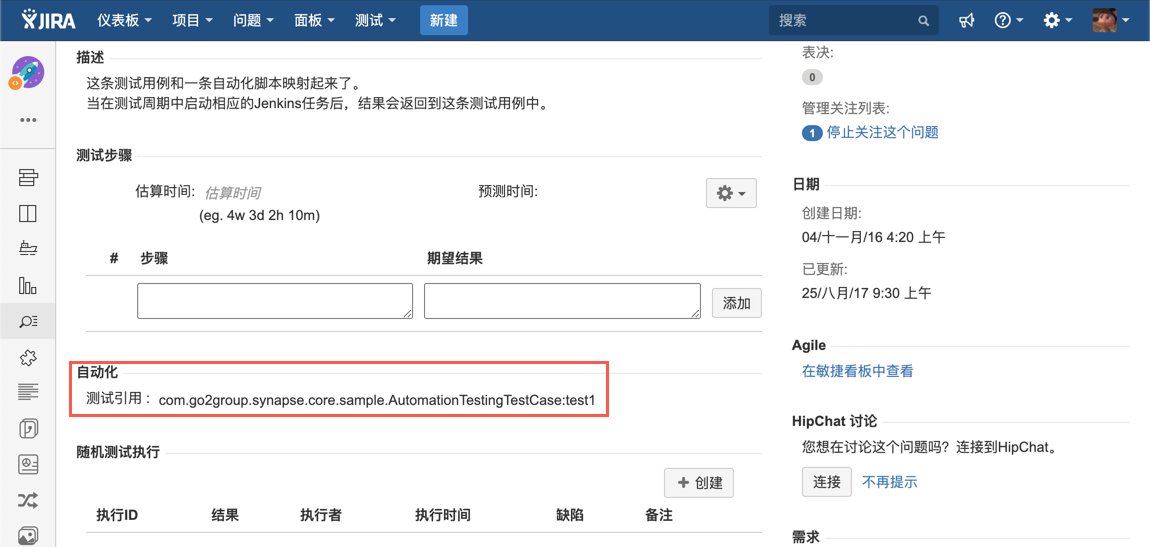Open the administration gear menu in header
1150x547 pixels.
1057,20
